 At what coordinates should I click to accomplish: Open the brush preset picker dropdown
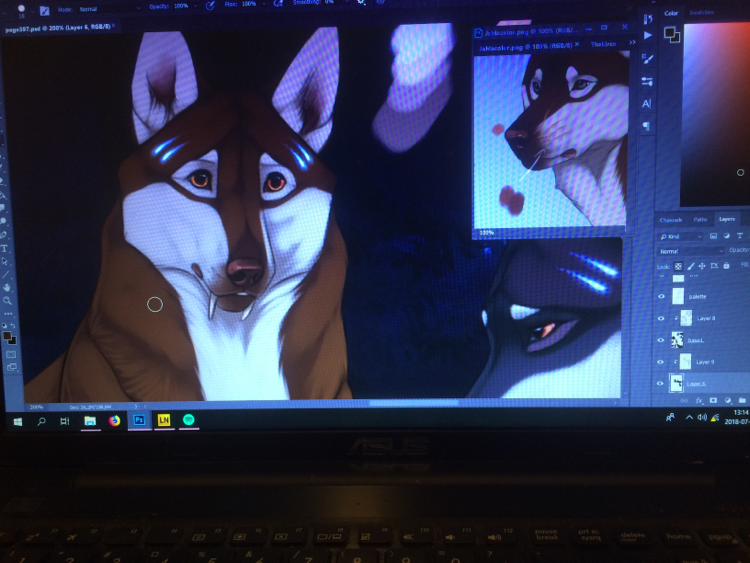coord(32,11)
